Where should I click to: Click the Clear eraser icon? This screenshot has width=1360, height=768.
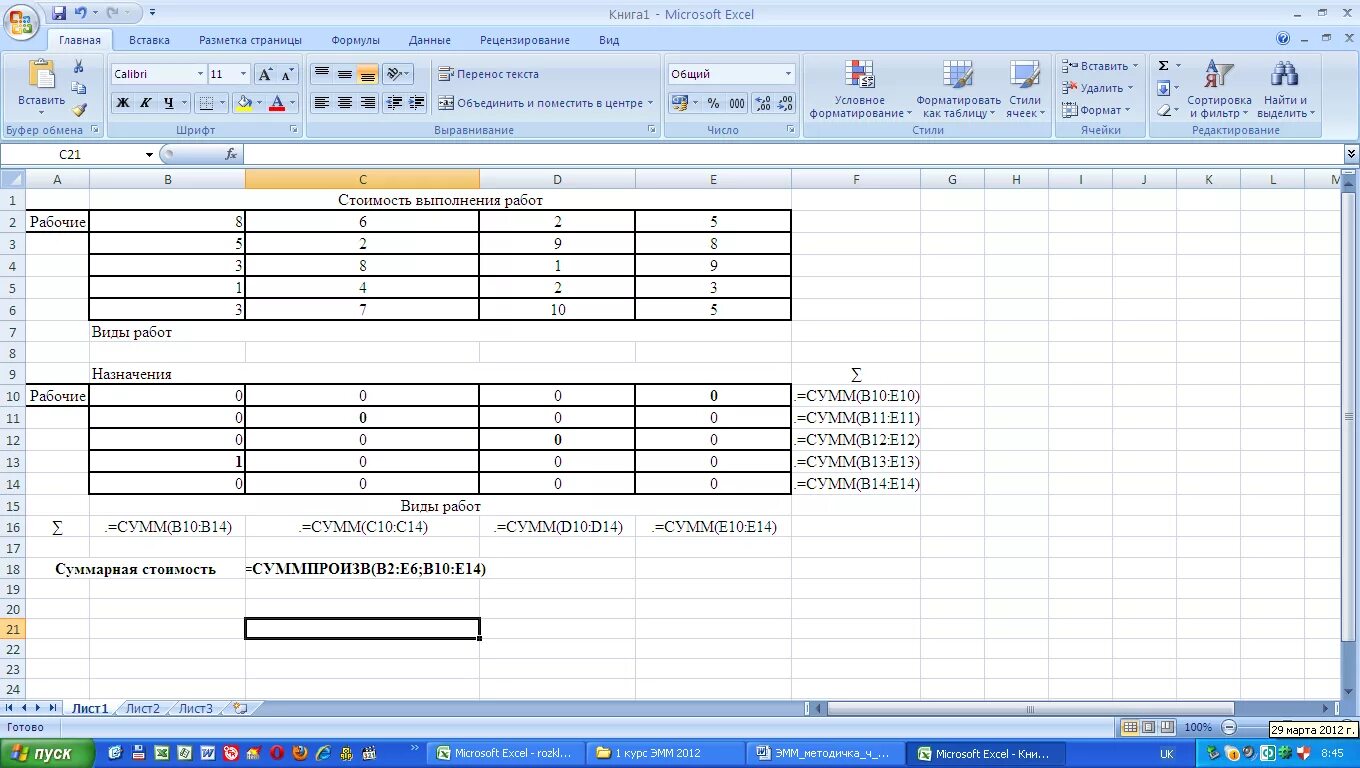click(x=1163, y=110)
